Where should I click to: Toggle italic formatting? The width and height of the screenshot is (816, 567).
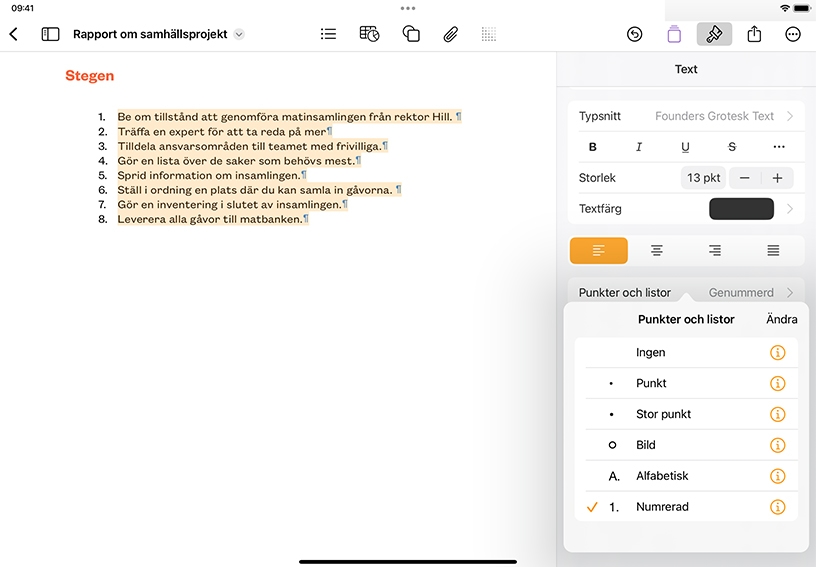click(x=639, y=147)
